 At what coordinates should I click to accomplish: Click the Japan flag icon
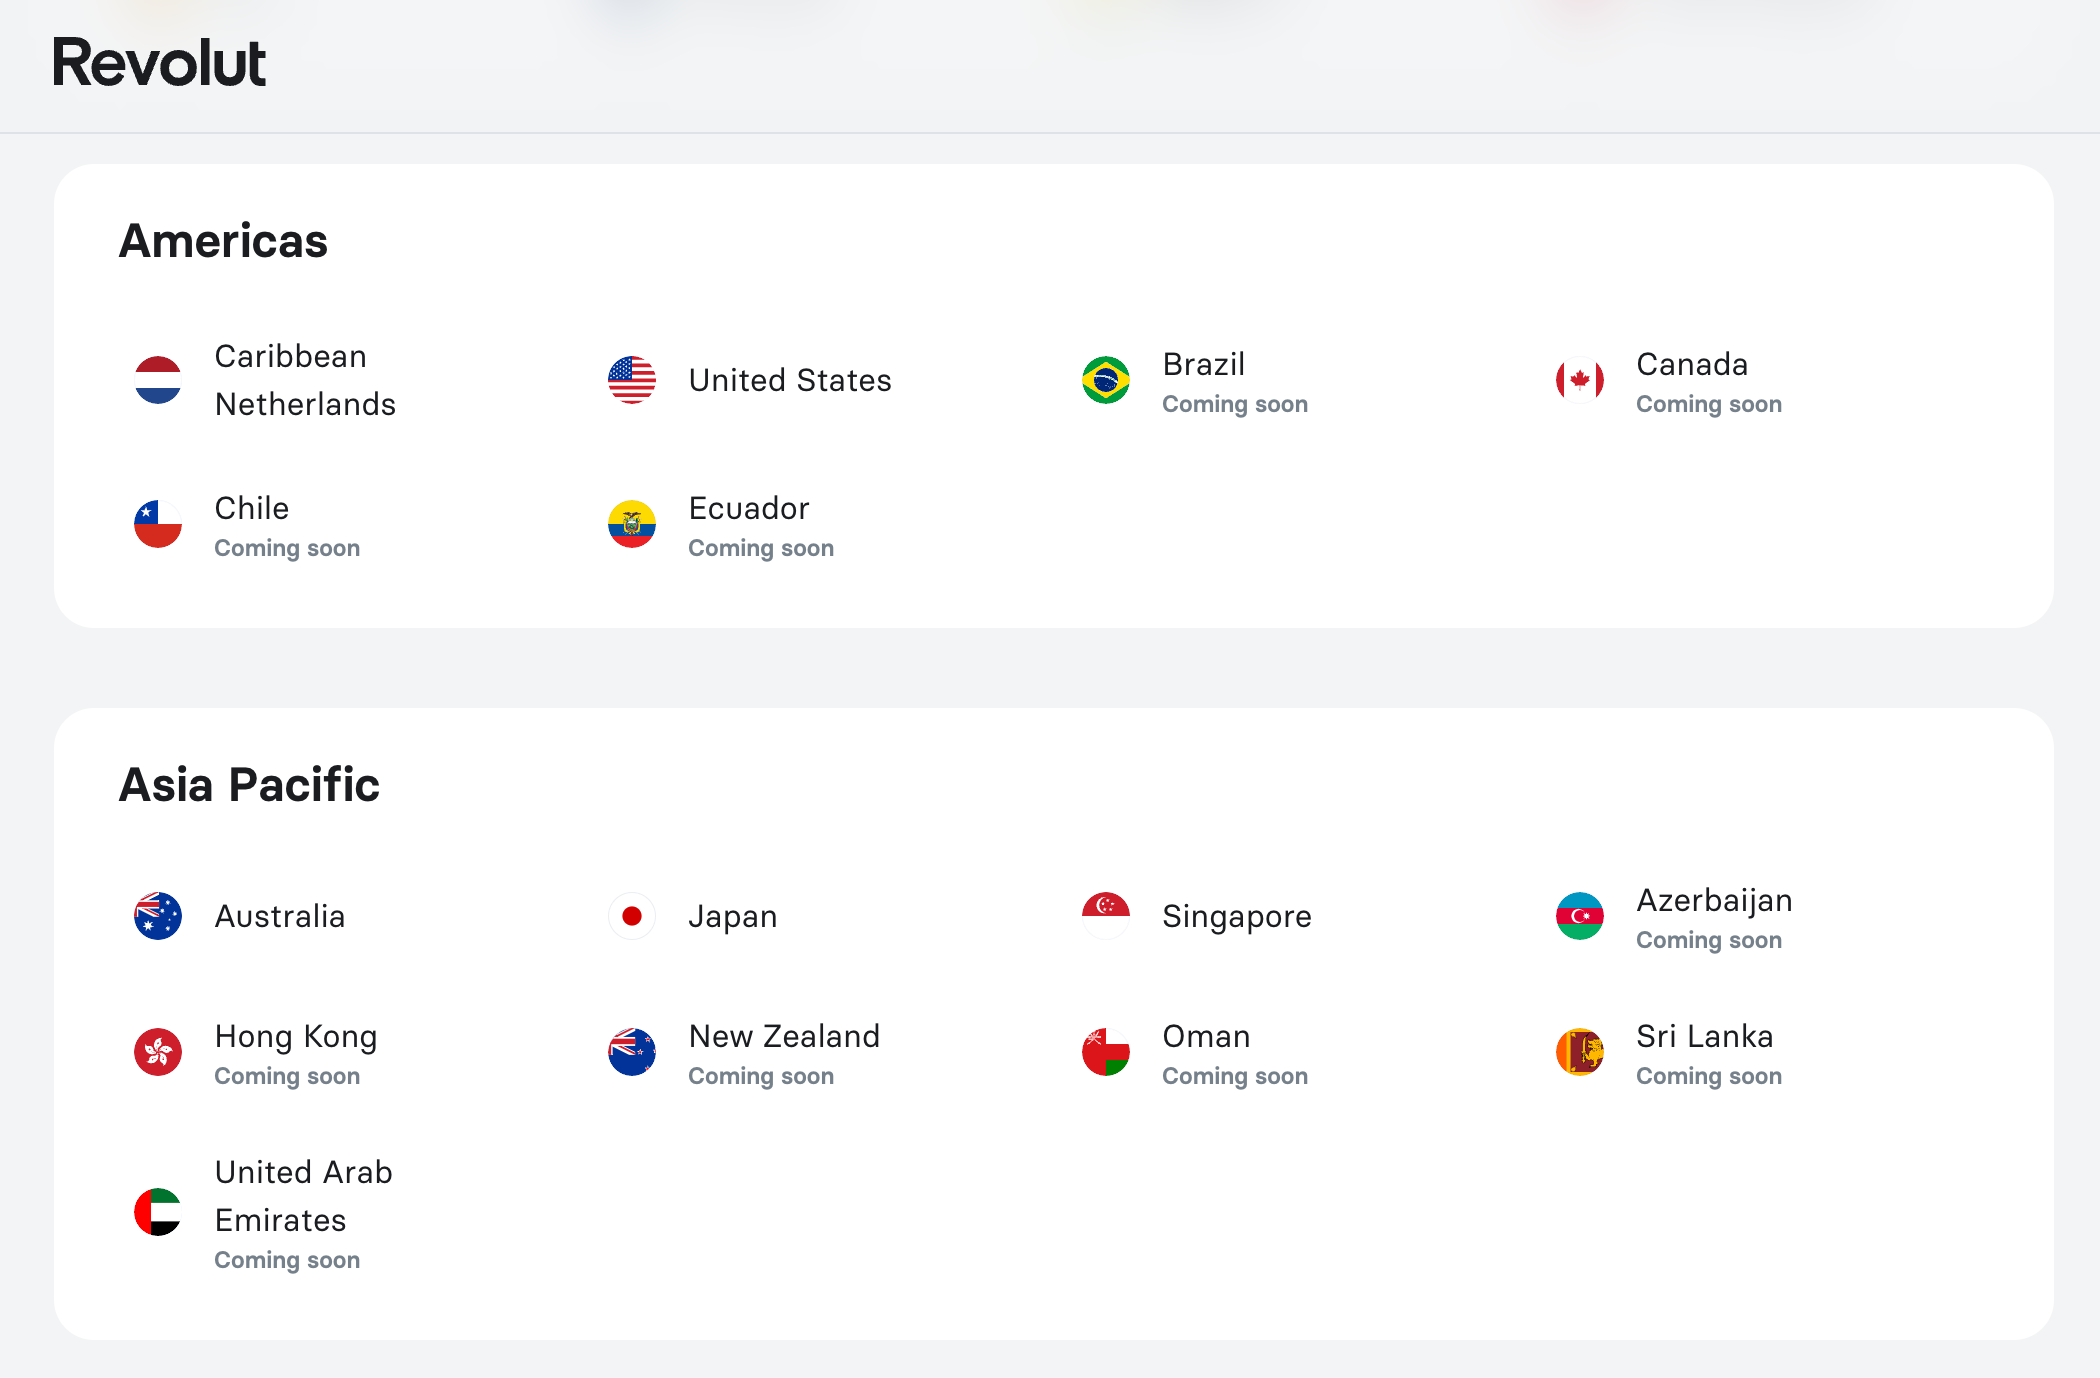coord(631,915)
